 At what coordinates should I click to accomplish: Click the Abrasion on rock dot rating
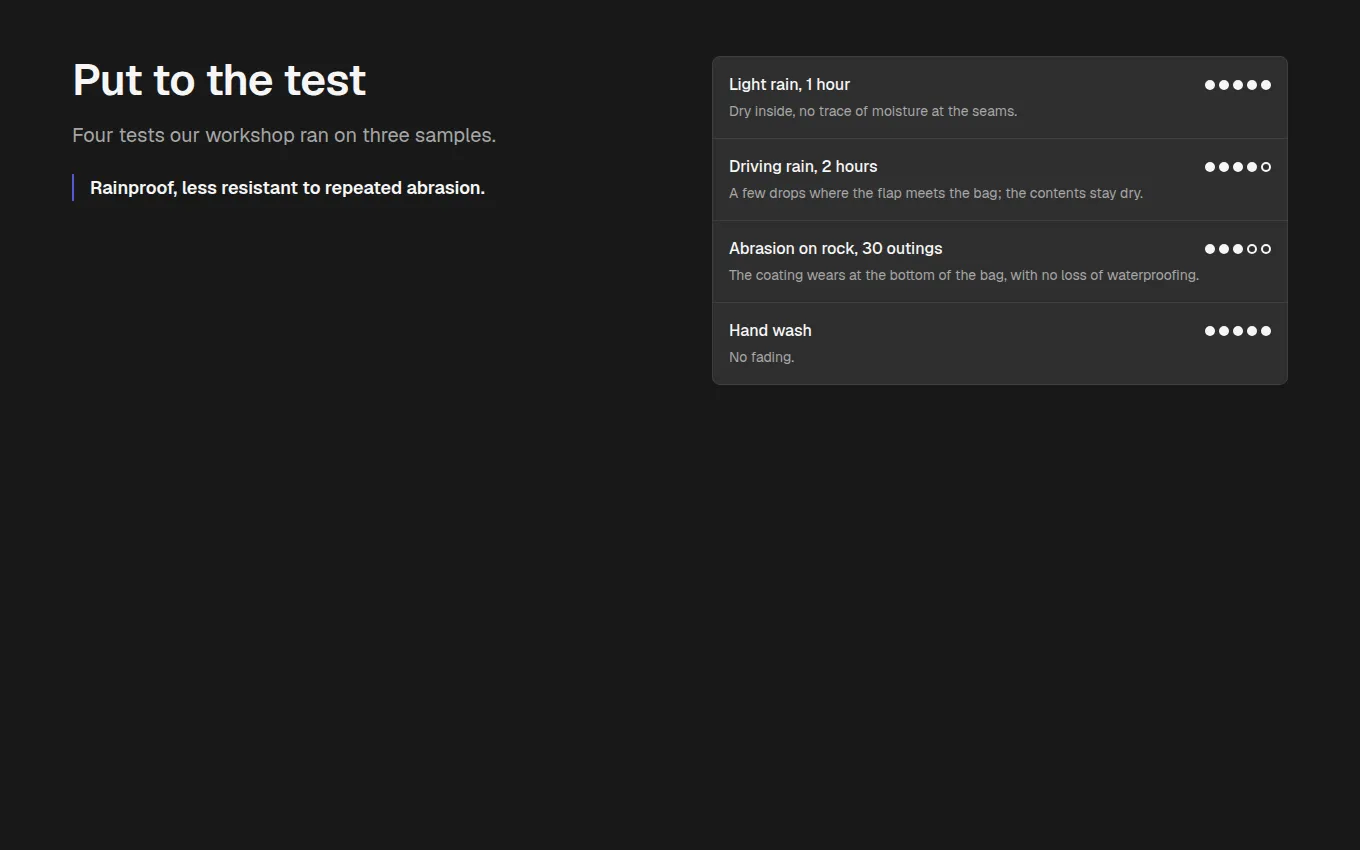[1238, 249]
